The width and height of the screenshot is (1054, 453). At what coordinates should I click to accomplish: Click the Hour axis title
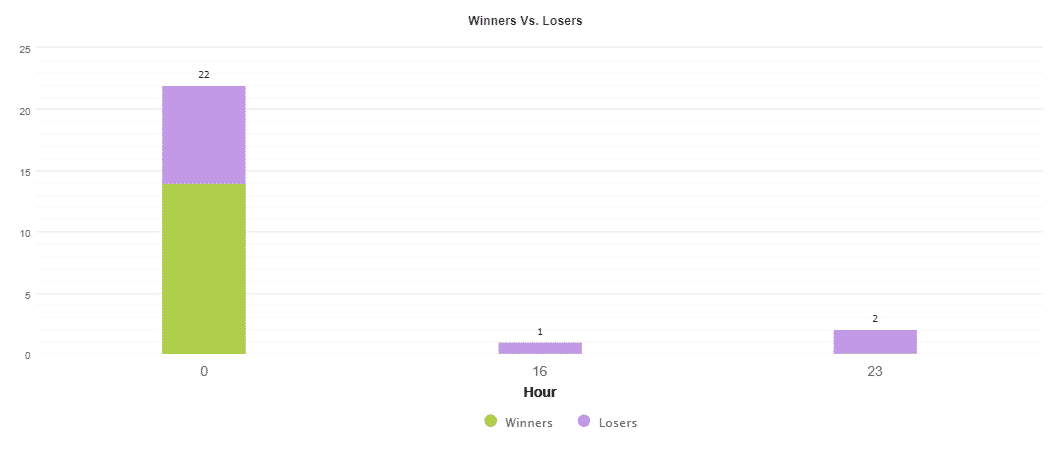point(540,392)
